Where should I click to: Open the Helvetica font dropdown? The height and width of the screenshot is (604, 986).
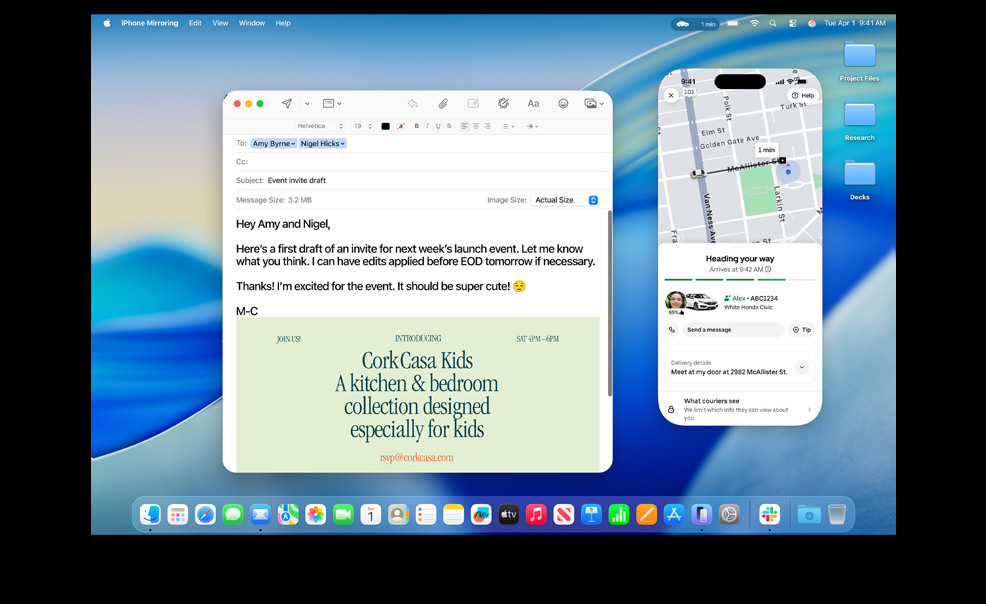pos(320,126)
